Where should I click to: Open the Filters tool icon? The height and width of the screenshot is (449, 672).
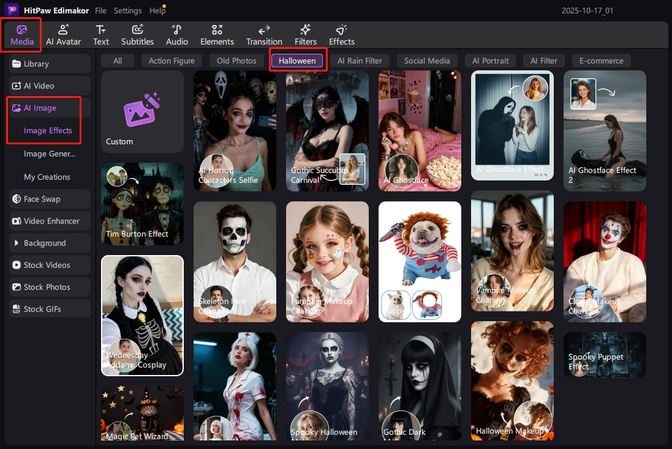[x=305, y=35]
